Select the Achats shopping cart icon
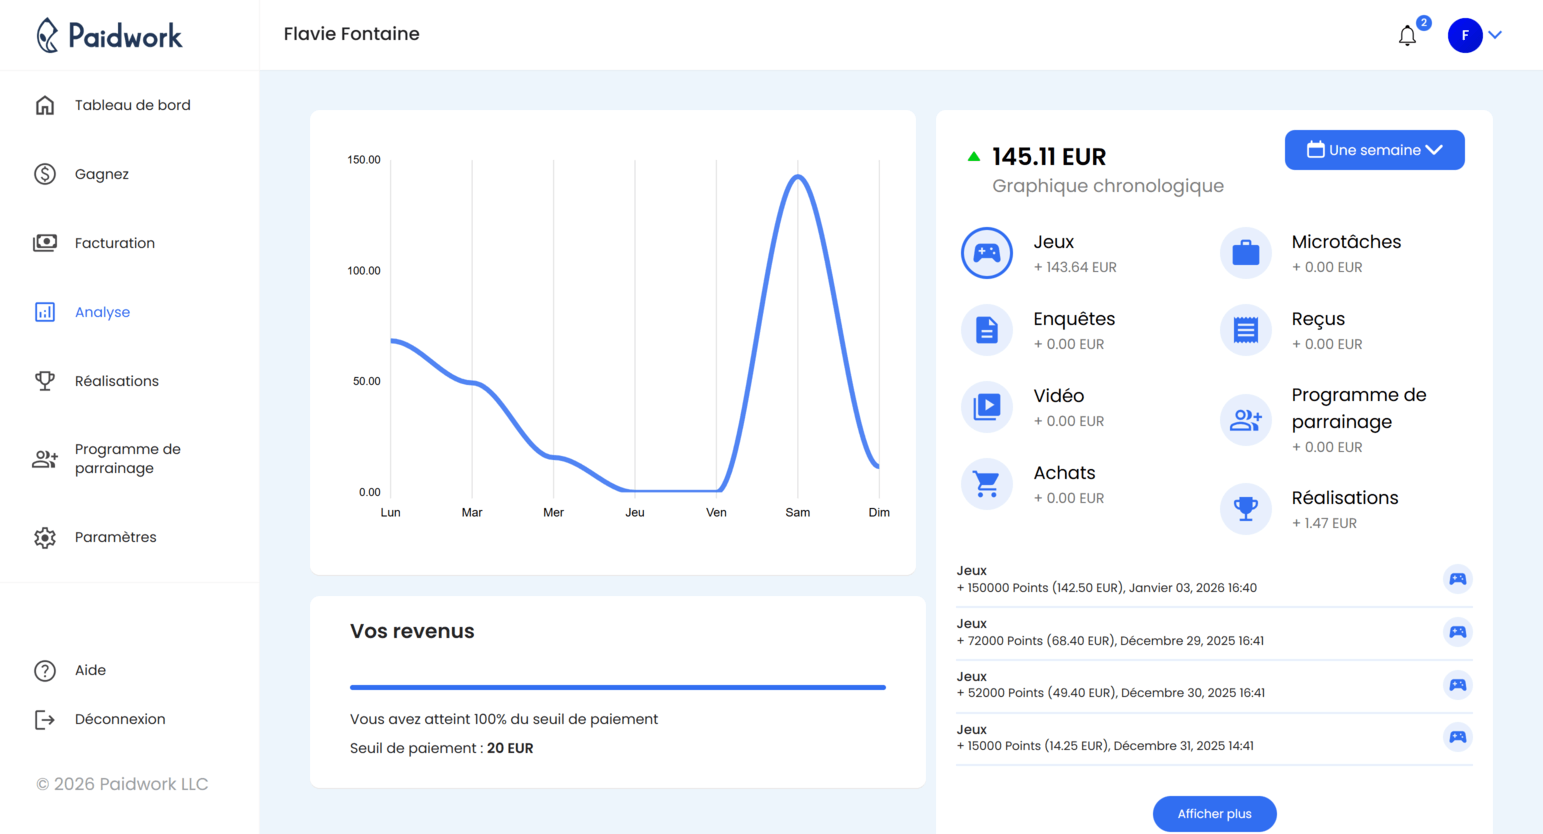This screenshot has height=834, width=1543. 986,484
